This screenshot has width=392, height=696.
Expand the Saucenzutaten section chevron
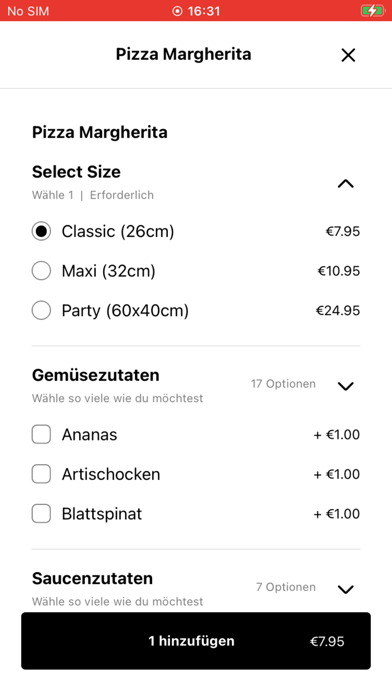pos(345,589)
